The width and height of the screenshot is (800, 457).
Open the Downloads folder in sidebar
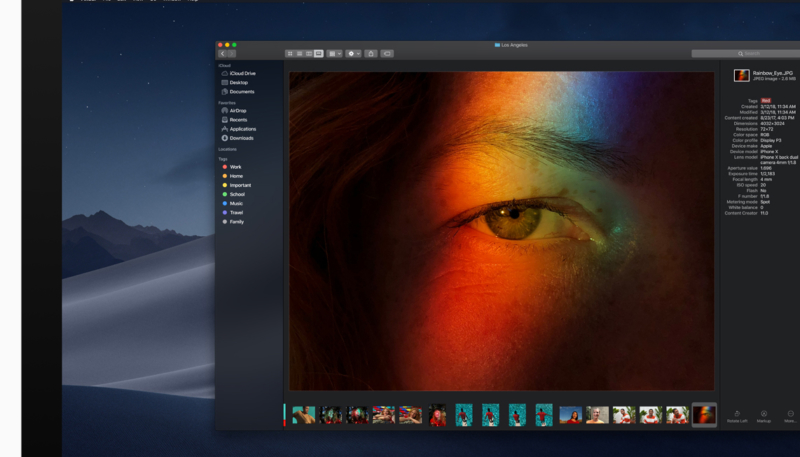(x=240, y=138)
